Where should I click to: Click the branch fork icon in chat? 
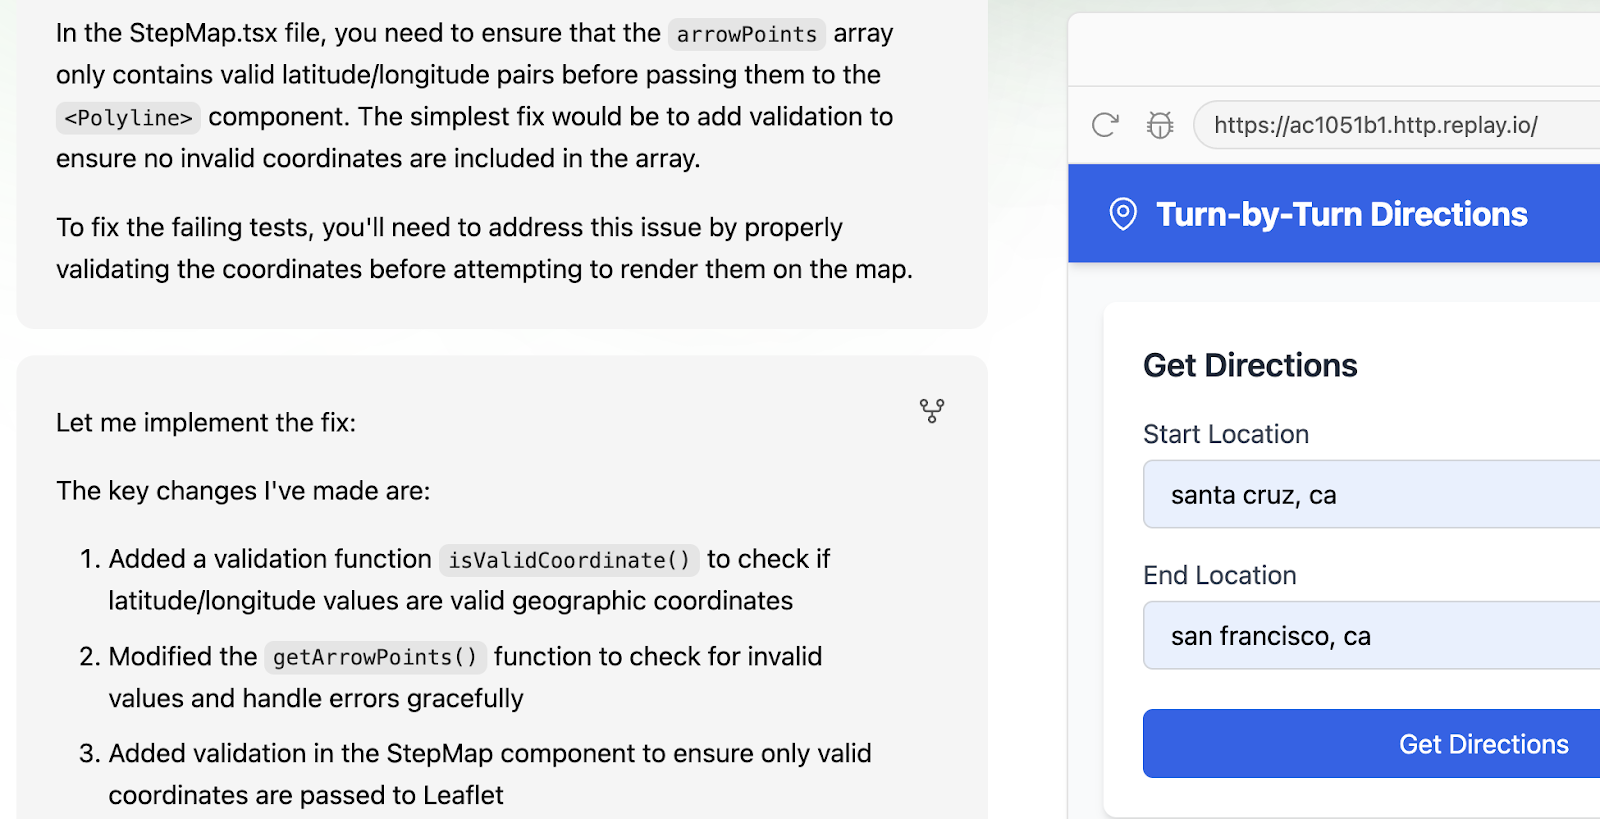tap(932, 410)
